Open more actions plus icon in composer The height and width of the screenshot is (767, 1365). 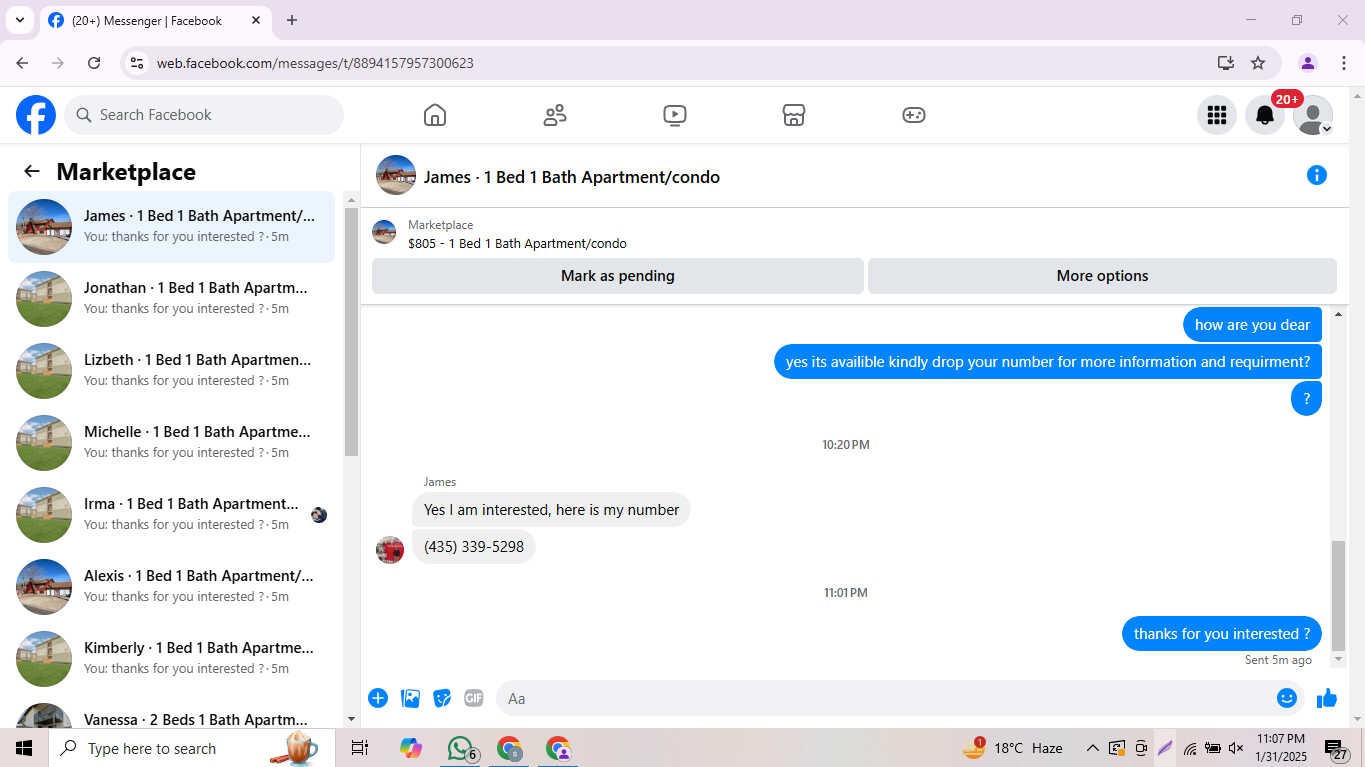(378, 698)
